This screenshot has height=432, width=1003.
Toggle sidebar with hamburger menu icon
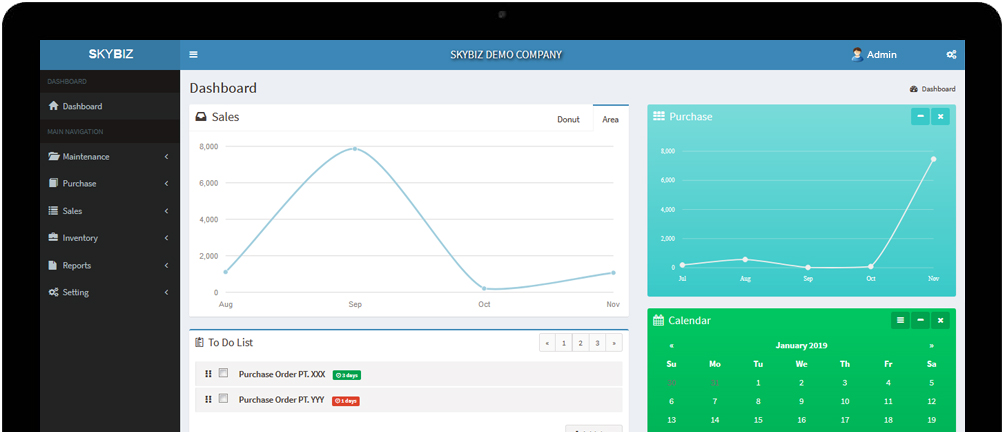coord(193,54)
